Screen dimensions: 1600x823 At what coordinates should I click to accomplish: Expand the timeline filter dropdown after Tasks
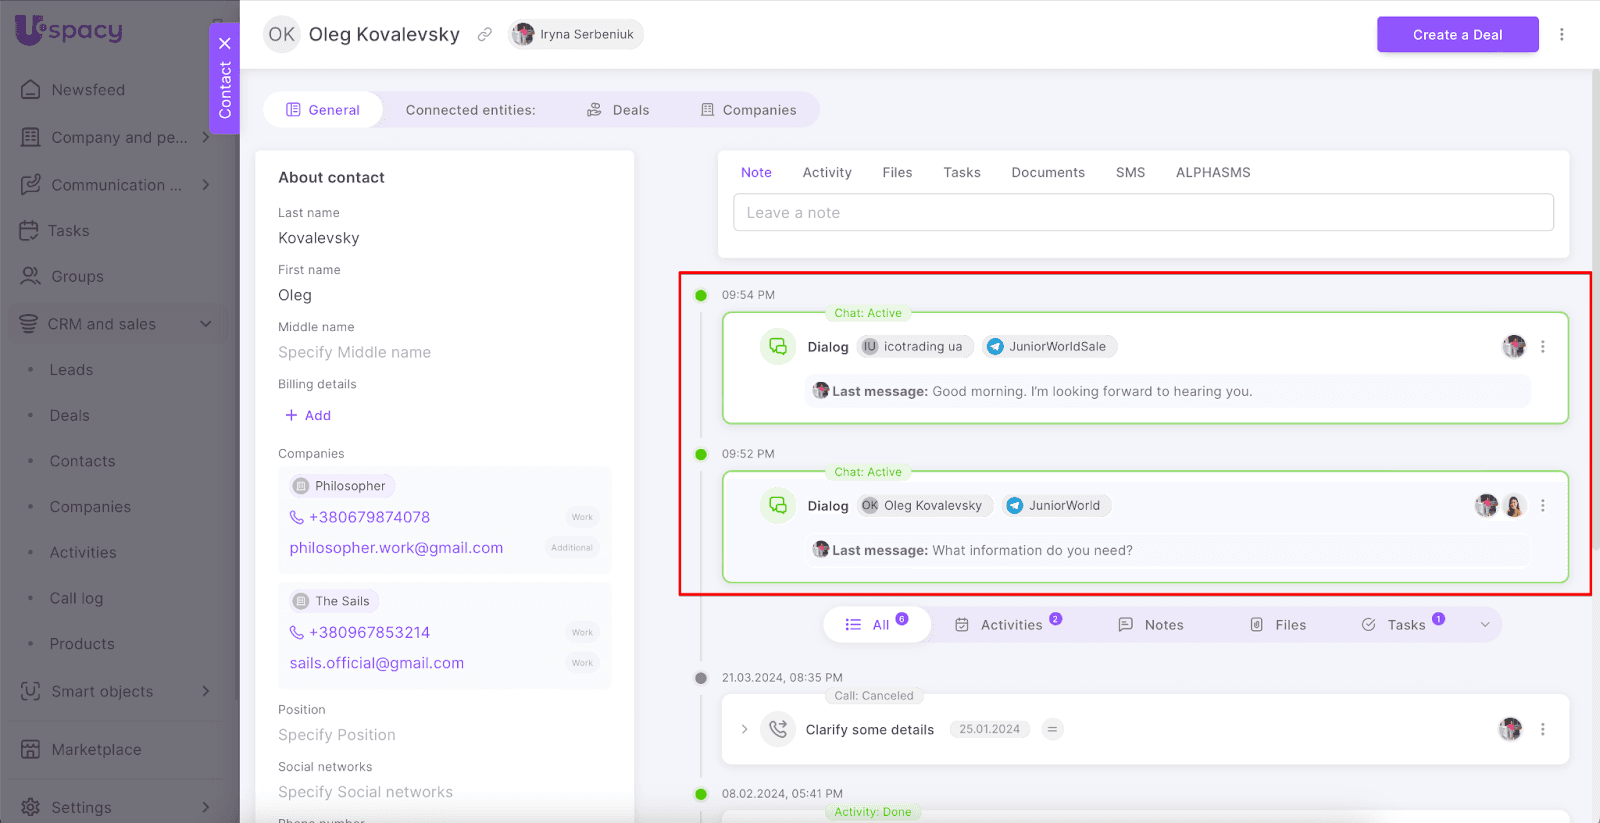1484,625
